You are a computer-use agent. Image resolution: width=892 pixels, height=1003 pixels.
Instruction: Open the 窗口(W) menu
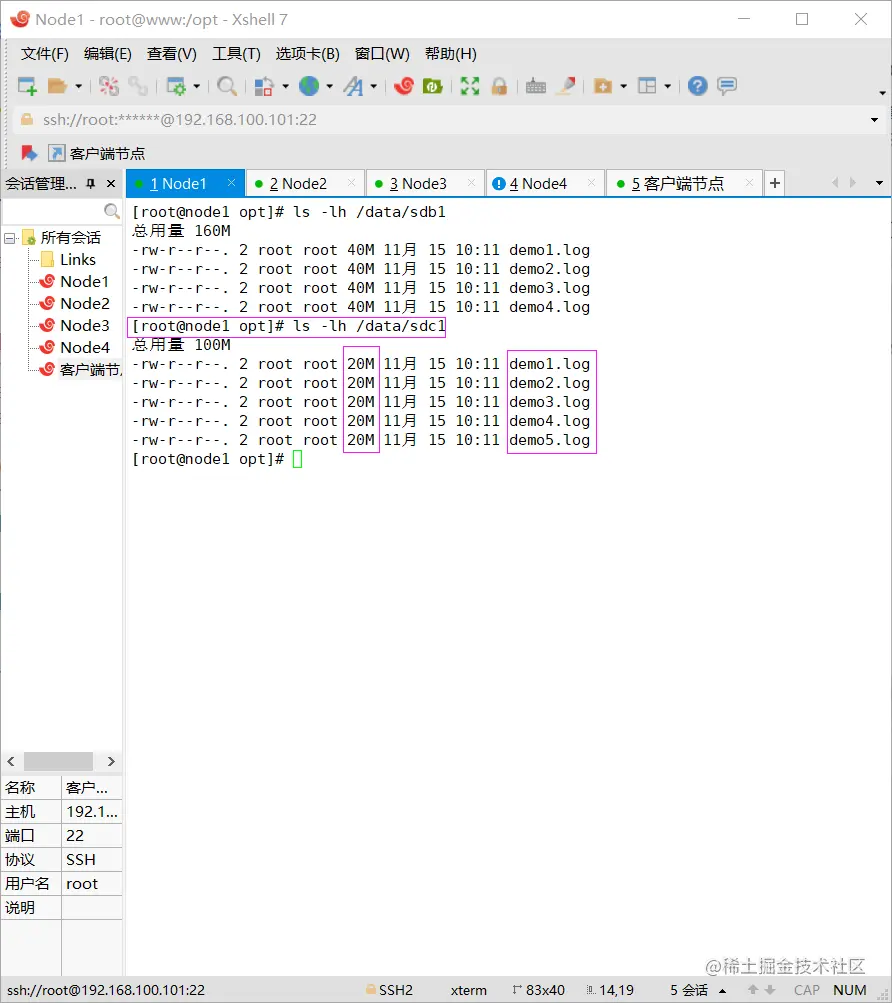(x=382, y=54)
